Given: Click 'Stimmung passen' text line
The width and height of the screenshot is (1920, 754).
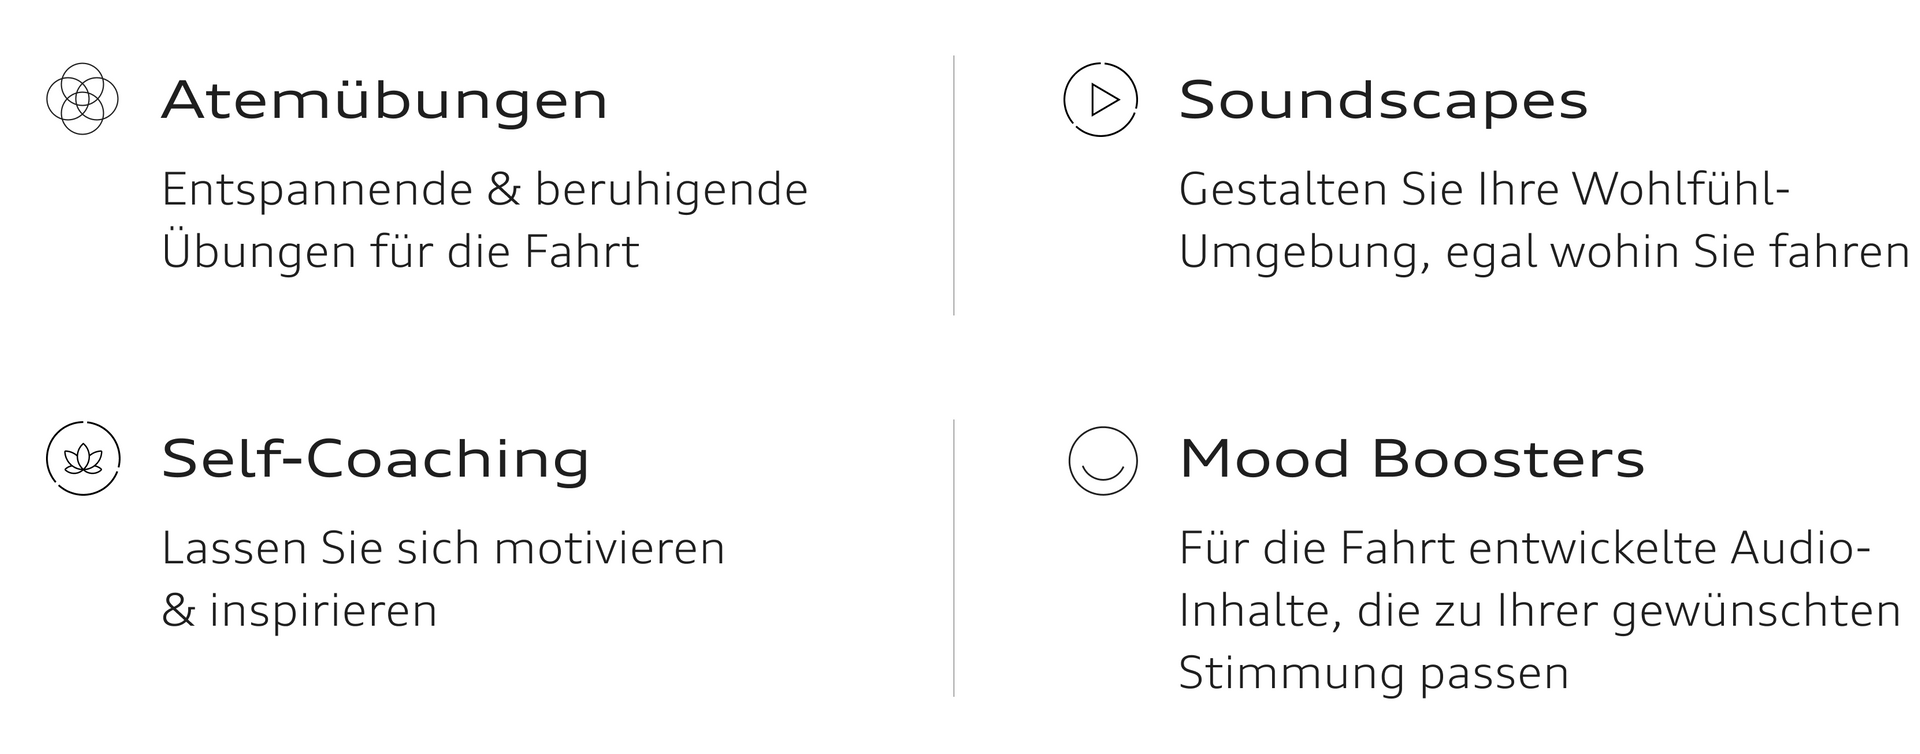Looking at the screenshot, I should click(x=1374, y=674).
